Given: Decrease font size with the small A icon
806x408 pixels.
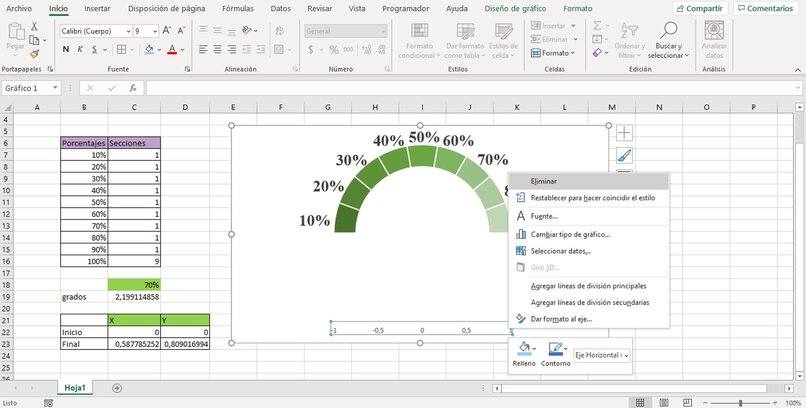Looking at the screenshot, I should (181, 31).
